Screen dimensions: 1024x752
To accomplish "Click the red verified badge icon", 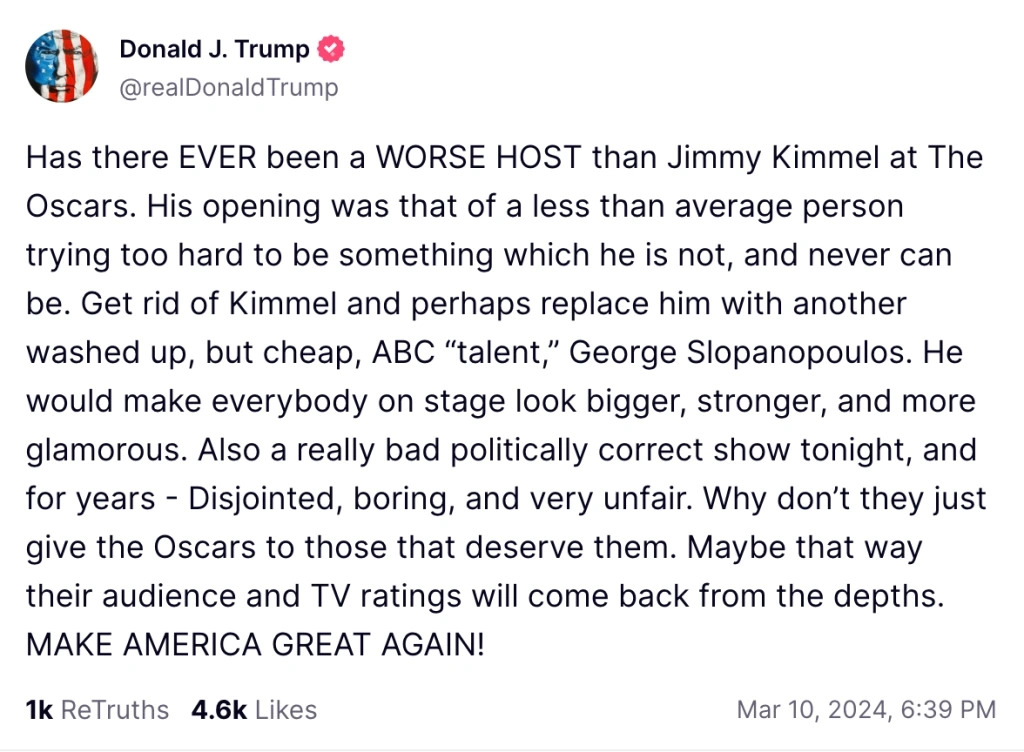I will coord(331,49).
